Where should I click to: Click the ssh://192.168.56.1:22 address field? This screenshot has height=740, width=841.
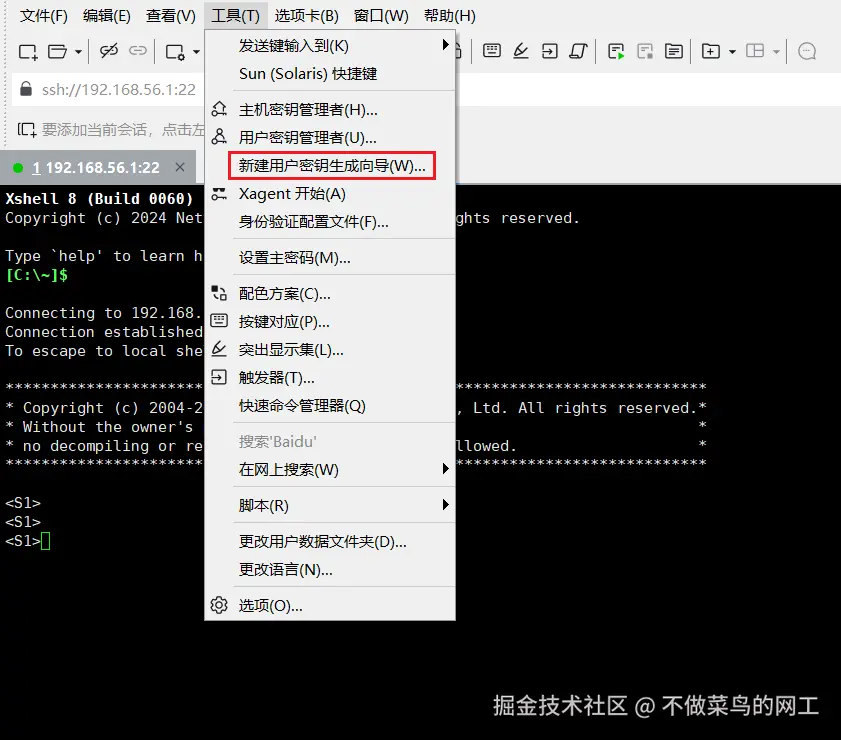119,90
